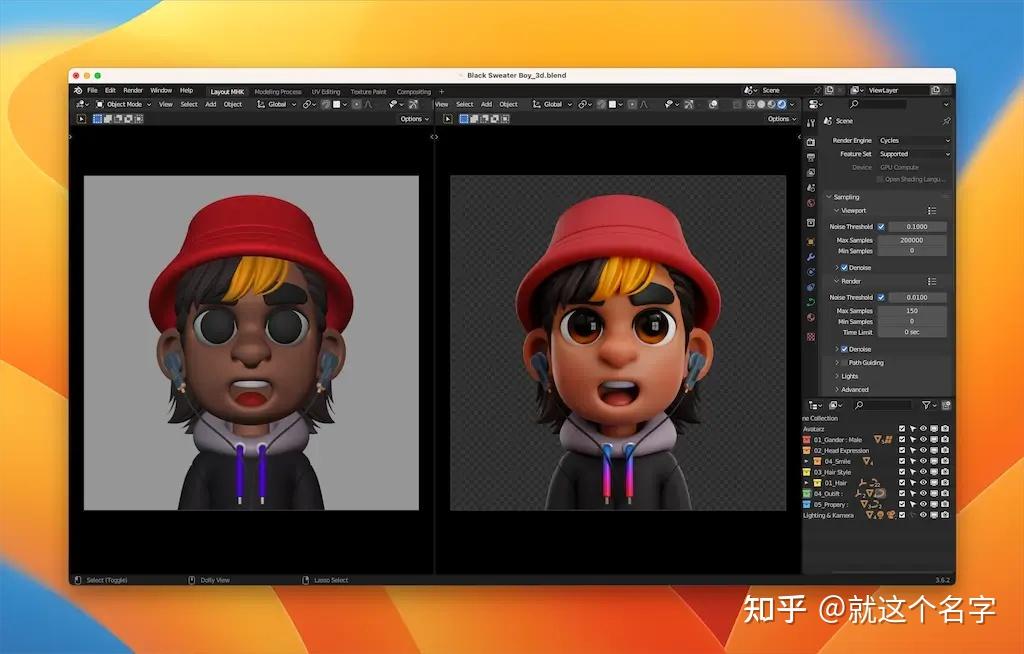The width and height of the screenshot is (1024, 654).
Task: Open the Edit menu
Action: pyautogui.click(x=109, y=89)
